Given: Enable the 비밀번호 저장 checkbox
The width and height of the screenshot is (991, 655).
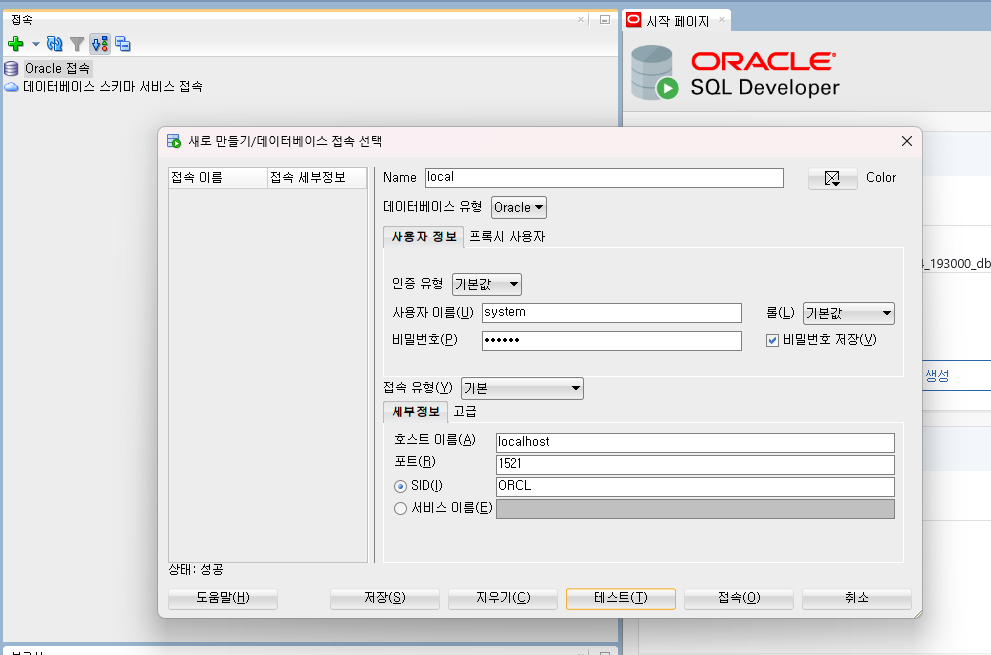Looking at the screenshot, I should (774, 339).
